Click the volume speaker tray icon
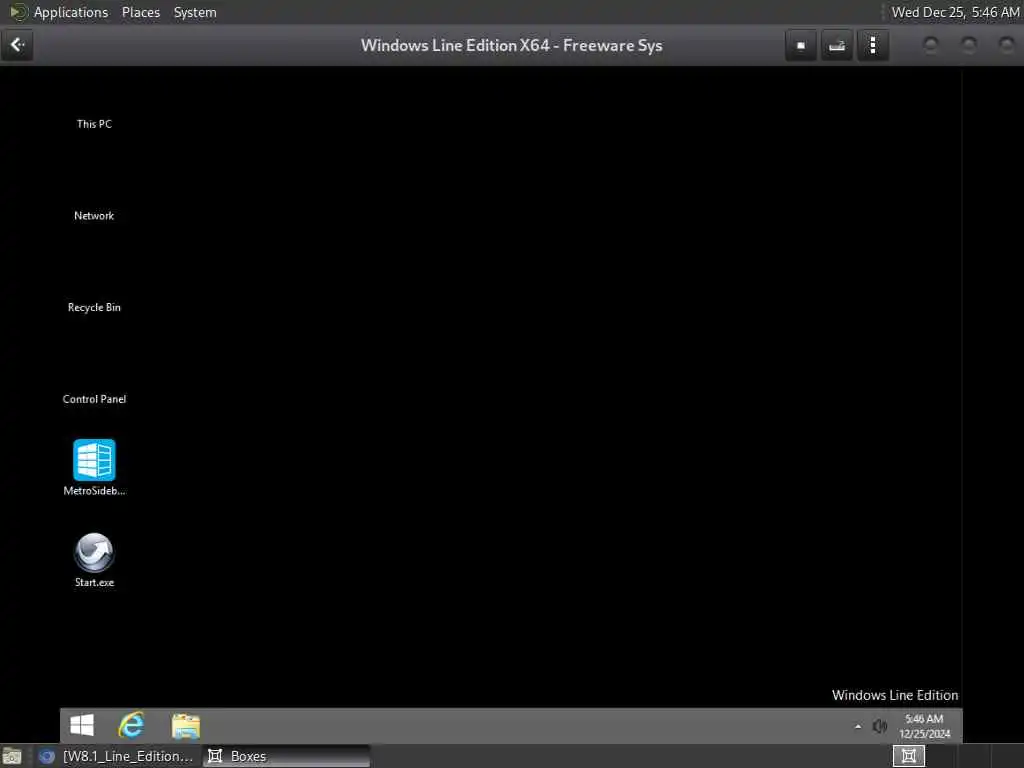This screenshot has width=1024, height=768. (x=880, y=726)
